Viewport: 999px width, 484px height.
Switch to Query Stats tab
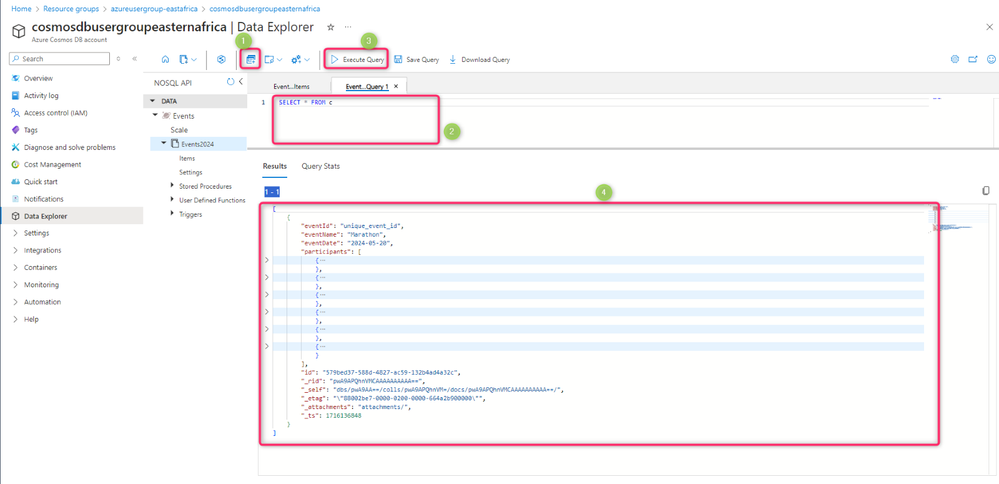pos(320,166)
